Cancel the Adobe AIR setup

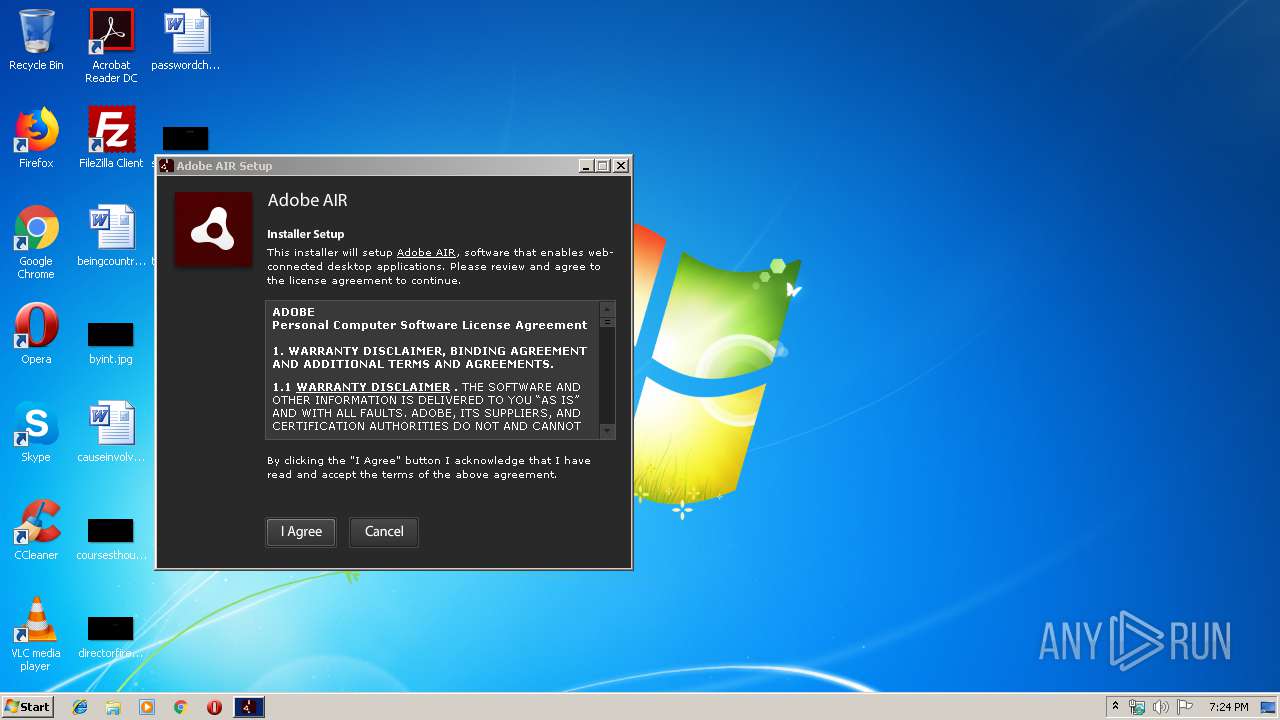coord(384,532)
